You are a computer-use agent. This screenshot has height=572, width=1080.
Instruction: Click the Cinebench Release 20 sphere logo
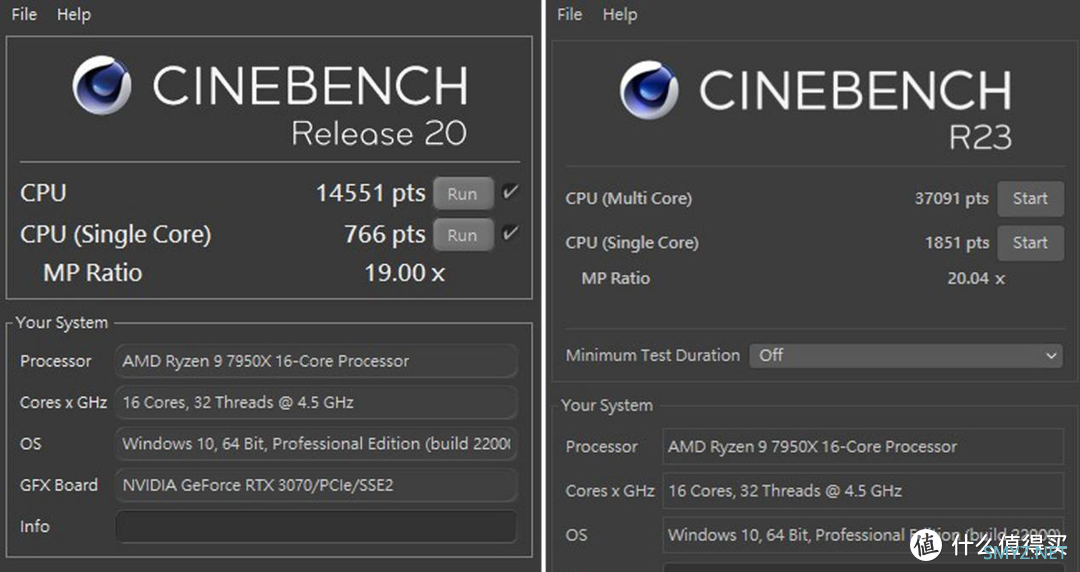pyautogui.click(x=102, y=85)
